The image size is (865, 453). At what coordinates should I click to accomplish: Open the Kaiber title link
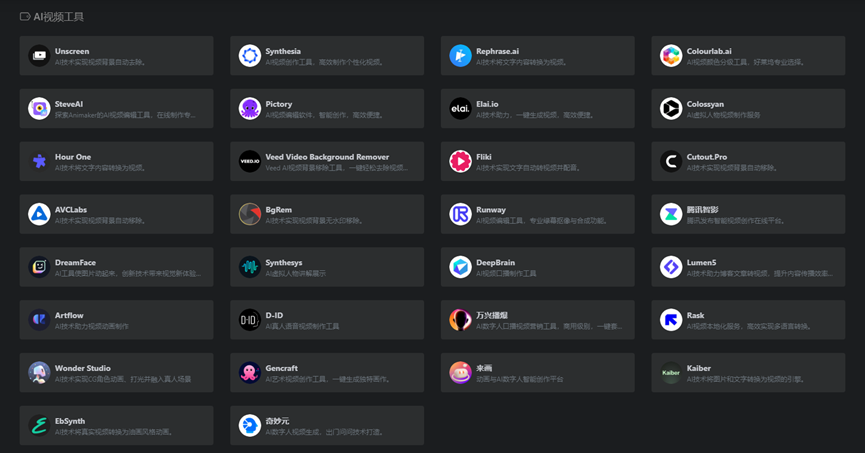[698, 368]
